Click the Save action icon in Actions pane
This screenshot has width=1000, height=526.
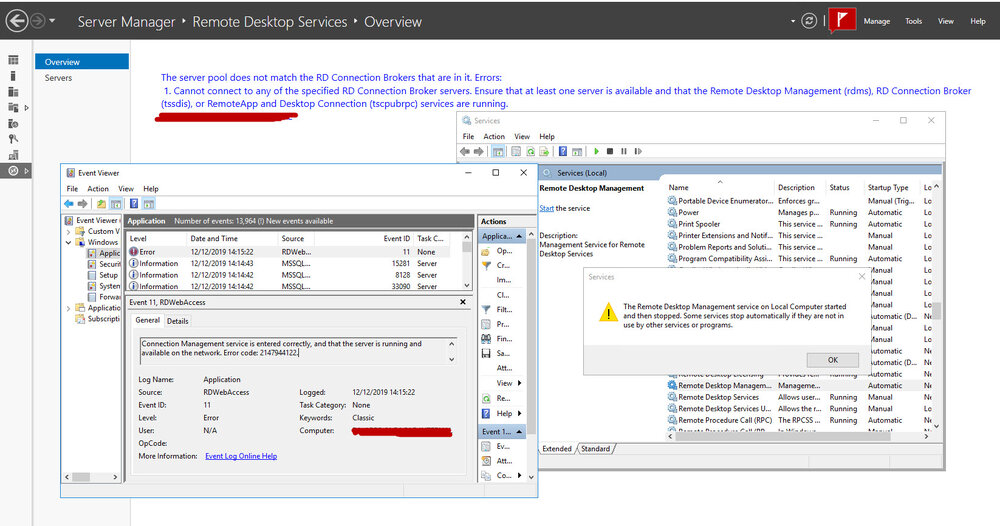coord(486,353)
